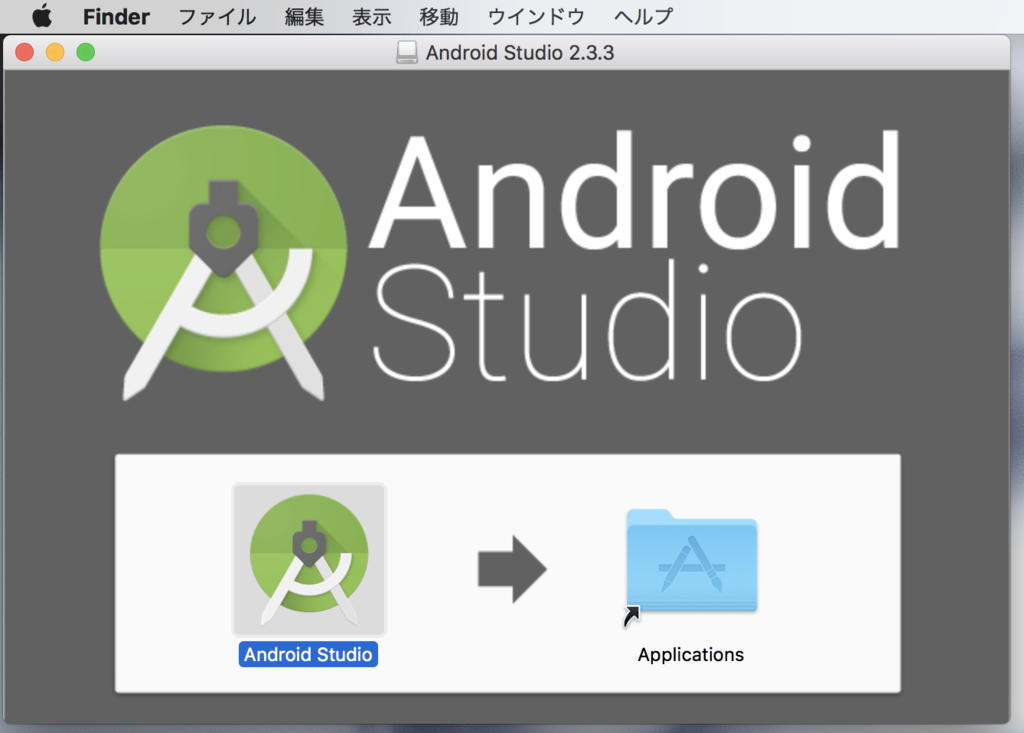The image size is (1024, 733).
Task: Open the ヘルプ menu
Action: point(643,17)
